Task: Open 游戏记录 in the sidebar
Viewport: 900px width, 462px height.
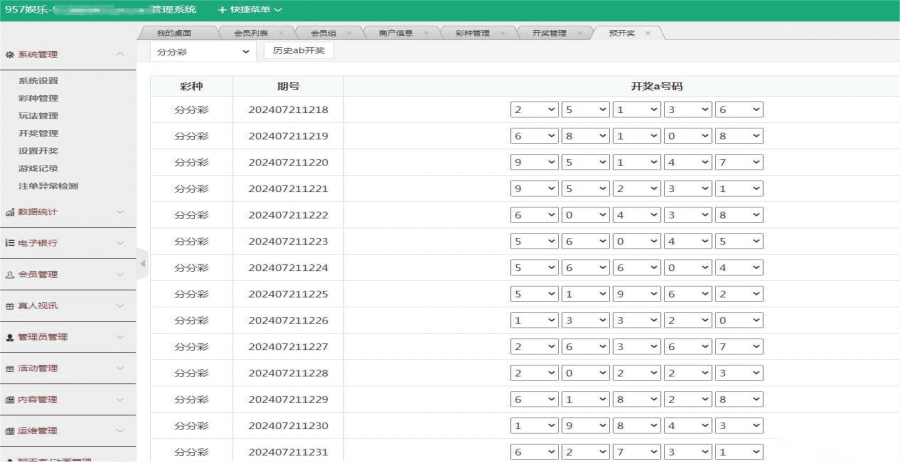Action: tap(38, 168)
